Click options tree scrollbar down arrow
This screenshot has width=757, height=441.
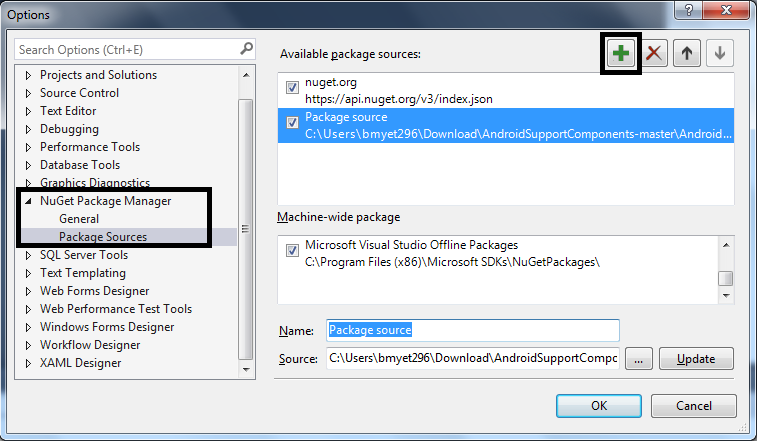246,370
